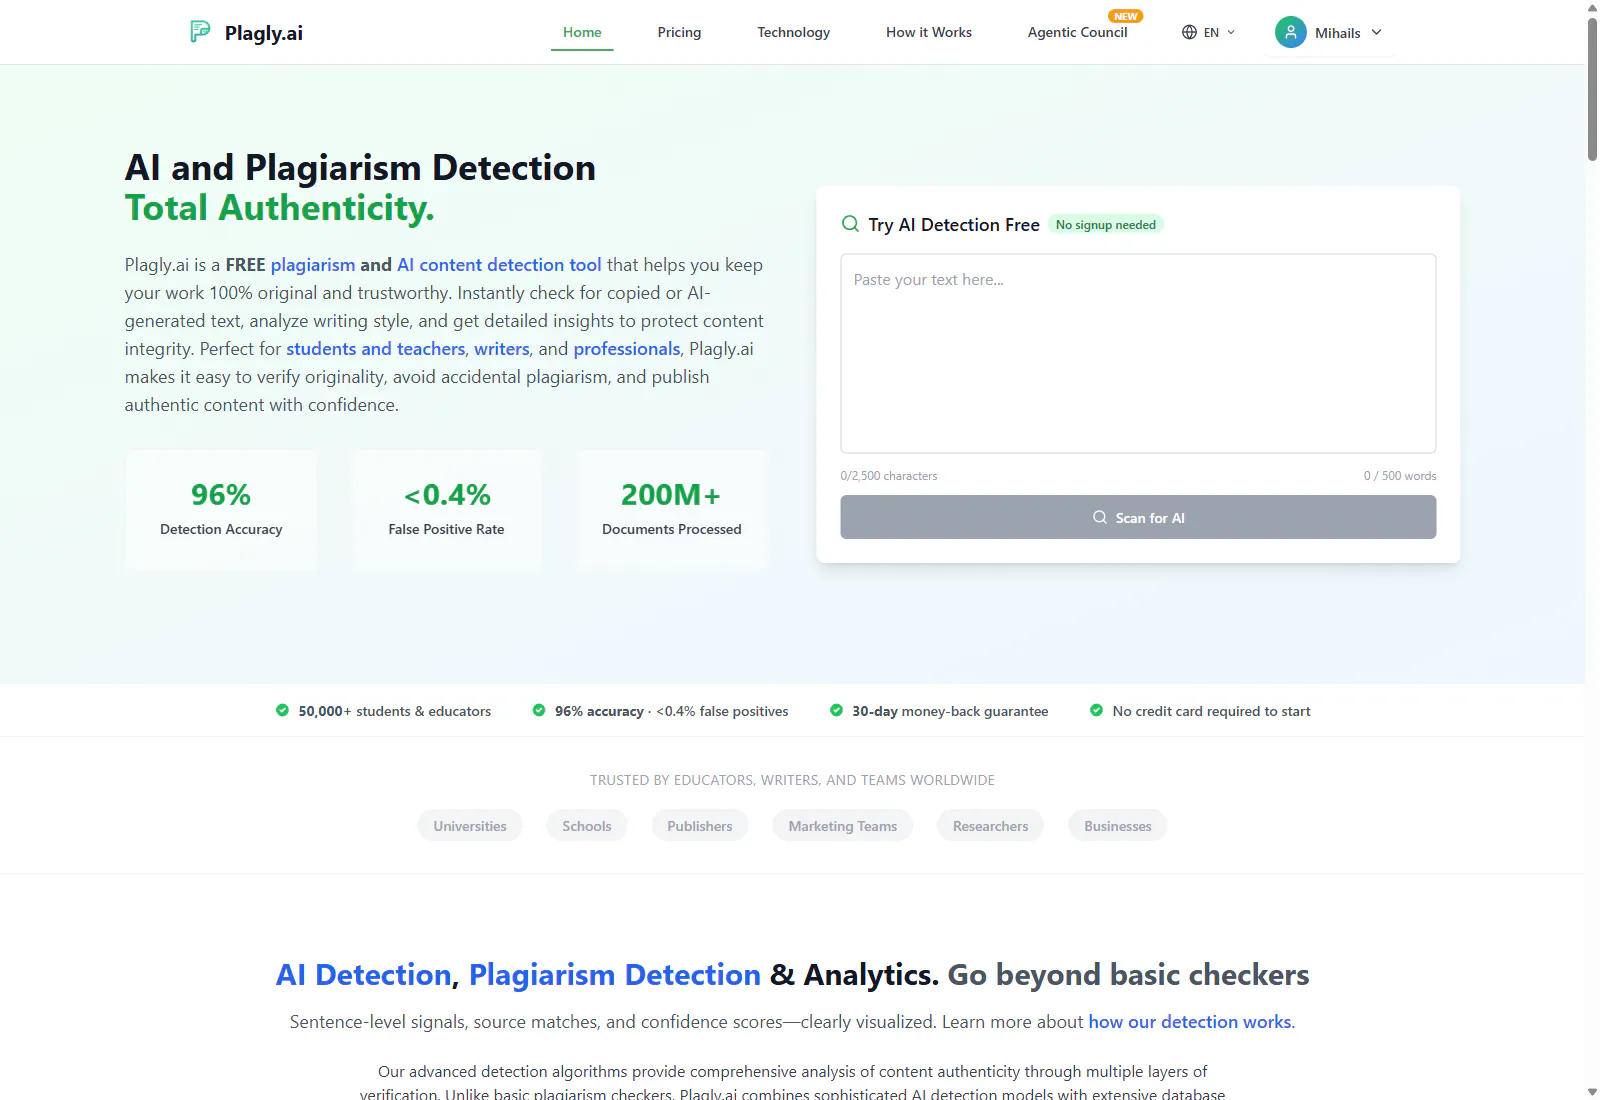
Task: Click the magnifier icon beside Try AI Detection Free
Action: click(x=850, y=224)
